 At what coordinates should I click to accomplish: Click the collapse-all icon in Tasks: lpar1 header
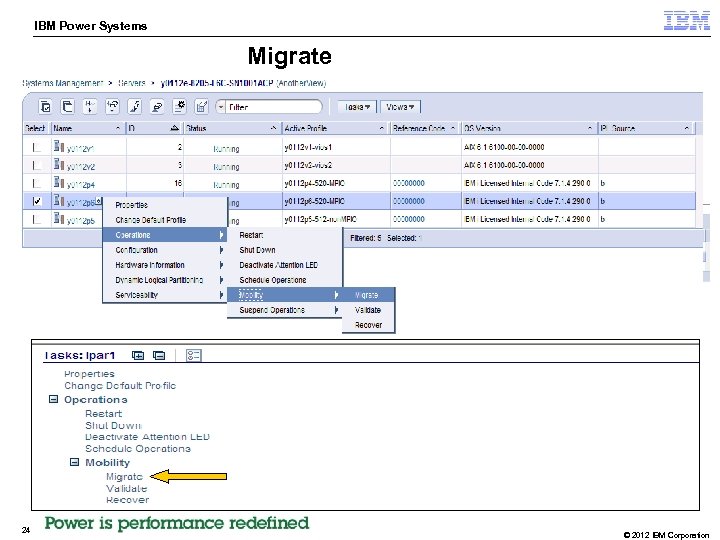coord(159,355)
